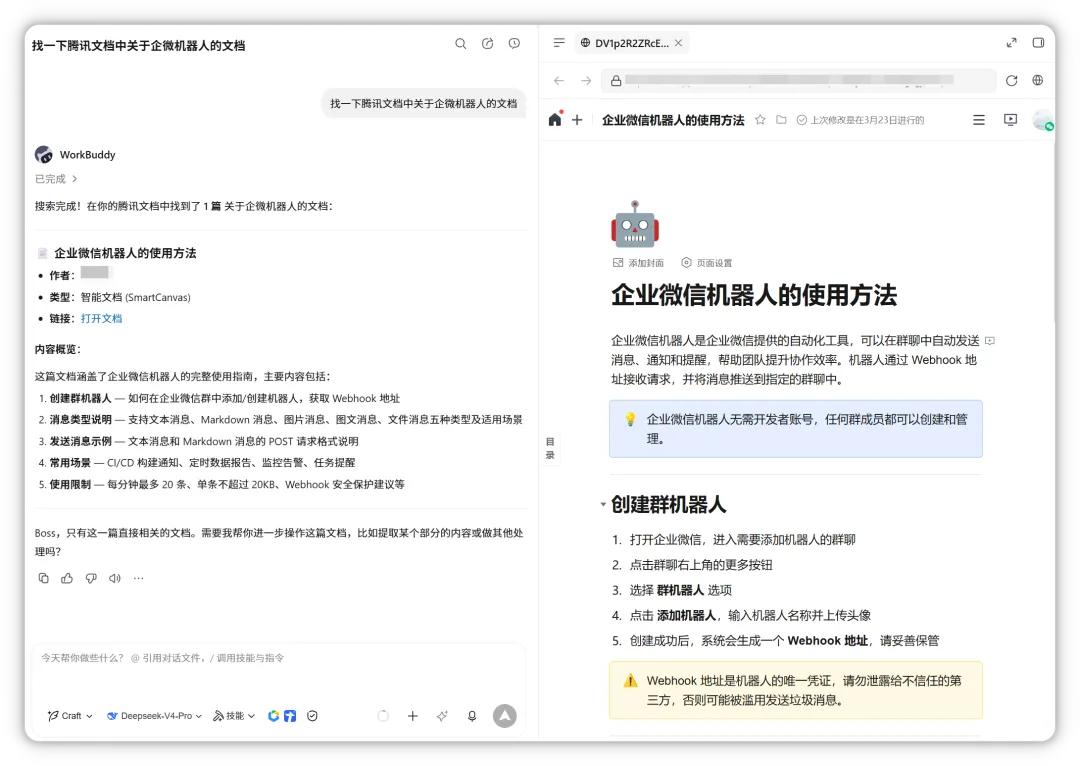
Task: Go forward in the embedded browser
Action: click(586, 81)
